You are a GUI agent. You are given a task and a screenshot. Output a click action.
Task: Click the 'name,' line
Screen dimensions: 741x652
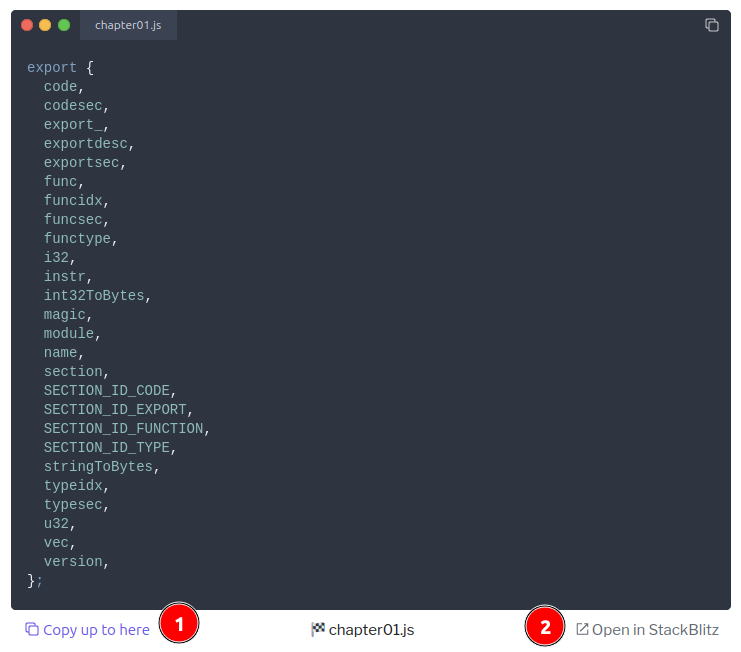[64, 352]
